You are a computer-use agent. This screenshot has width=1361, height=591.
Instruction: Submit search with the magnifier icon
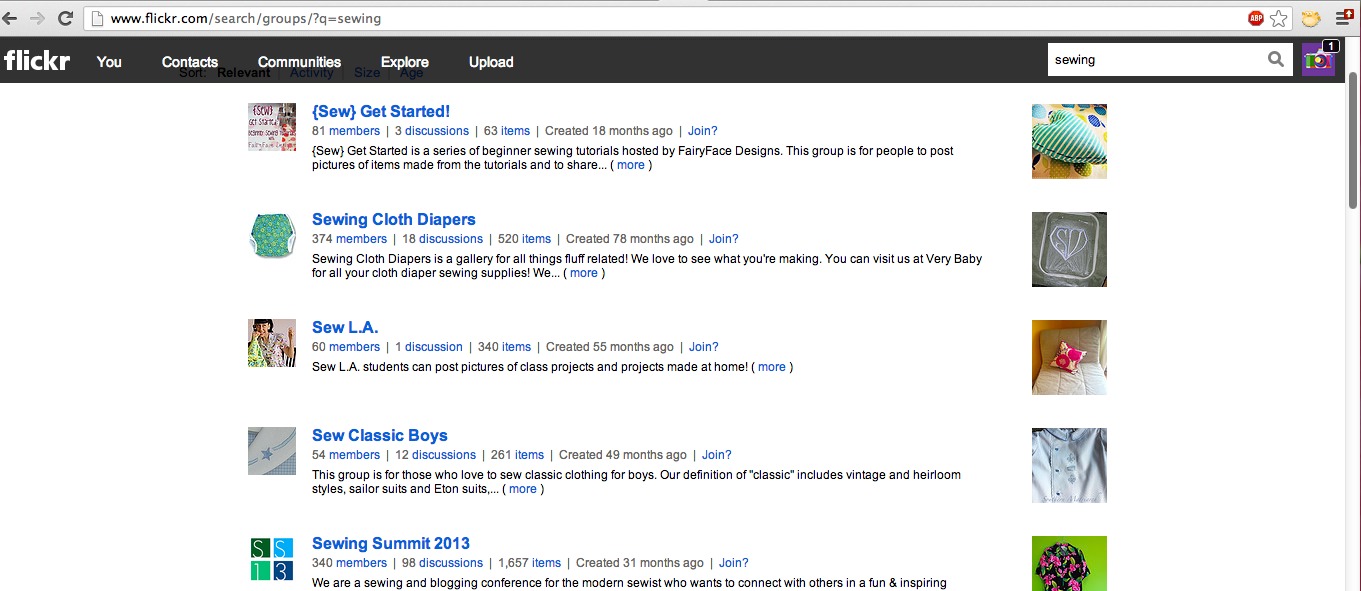pos(1276,60)
